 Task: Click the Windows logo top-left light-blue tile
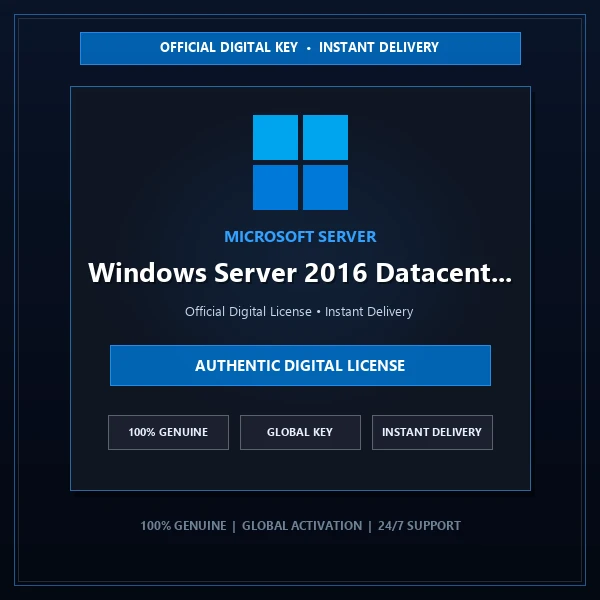point(275,137)
